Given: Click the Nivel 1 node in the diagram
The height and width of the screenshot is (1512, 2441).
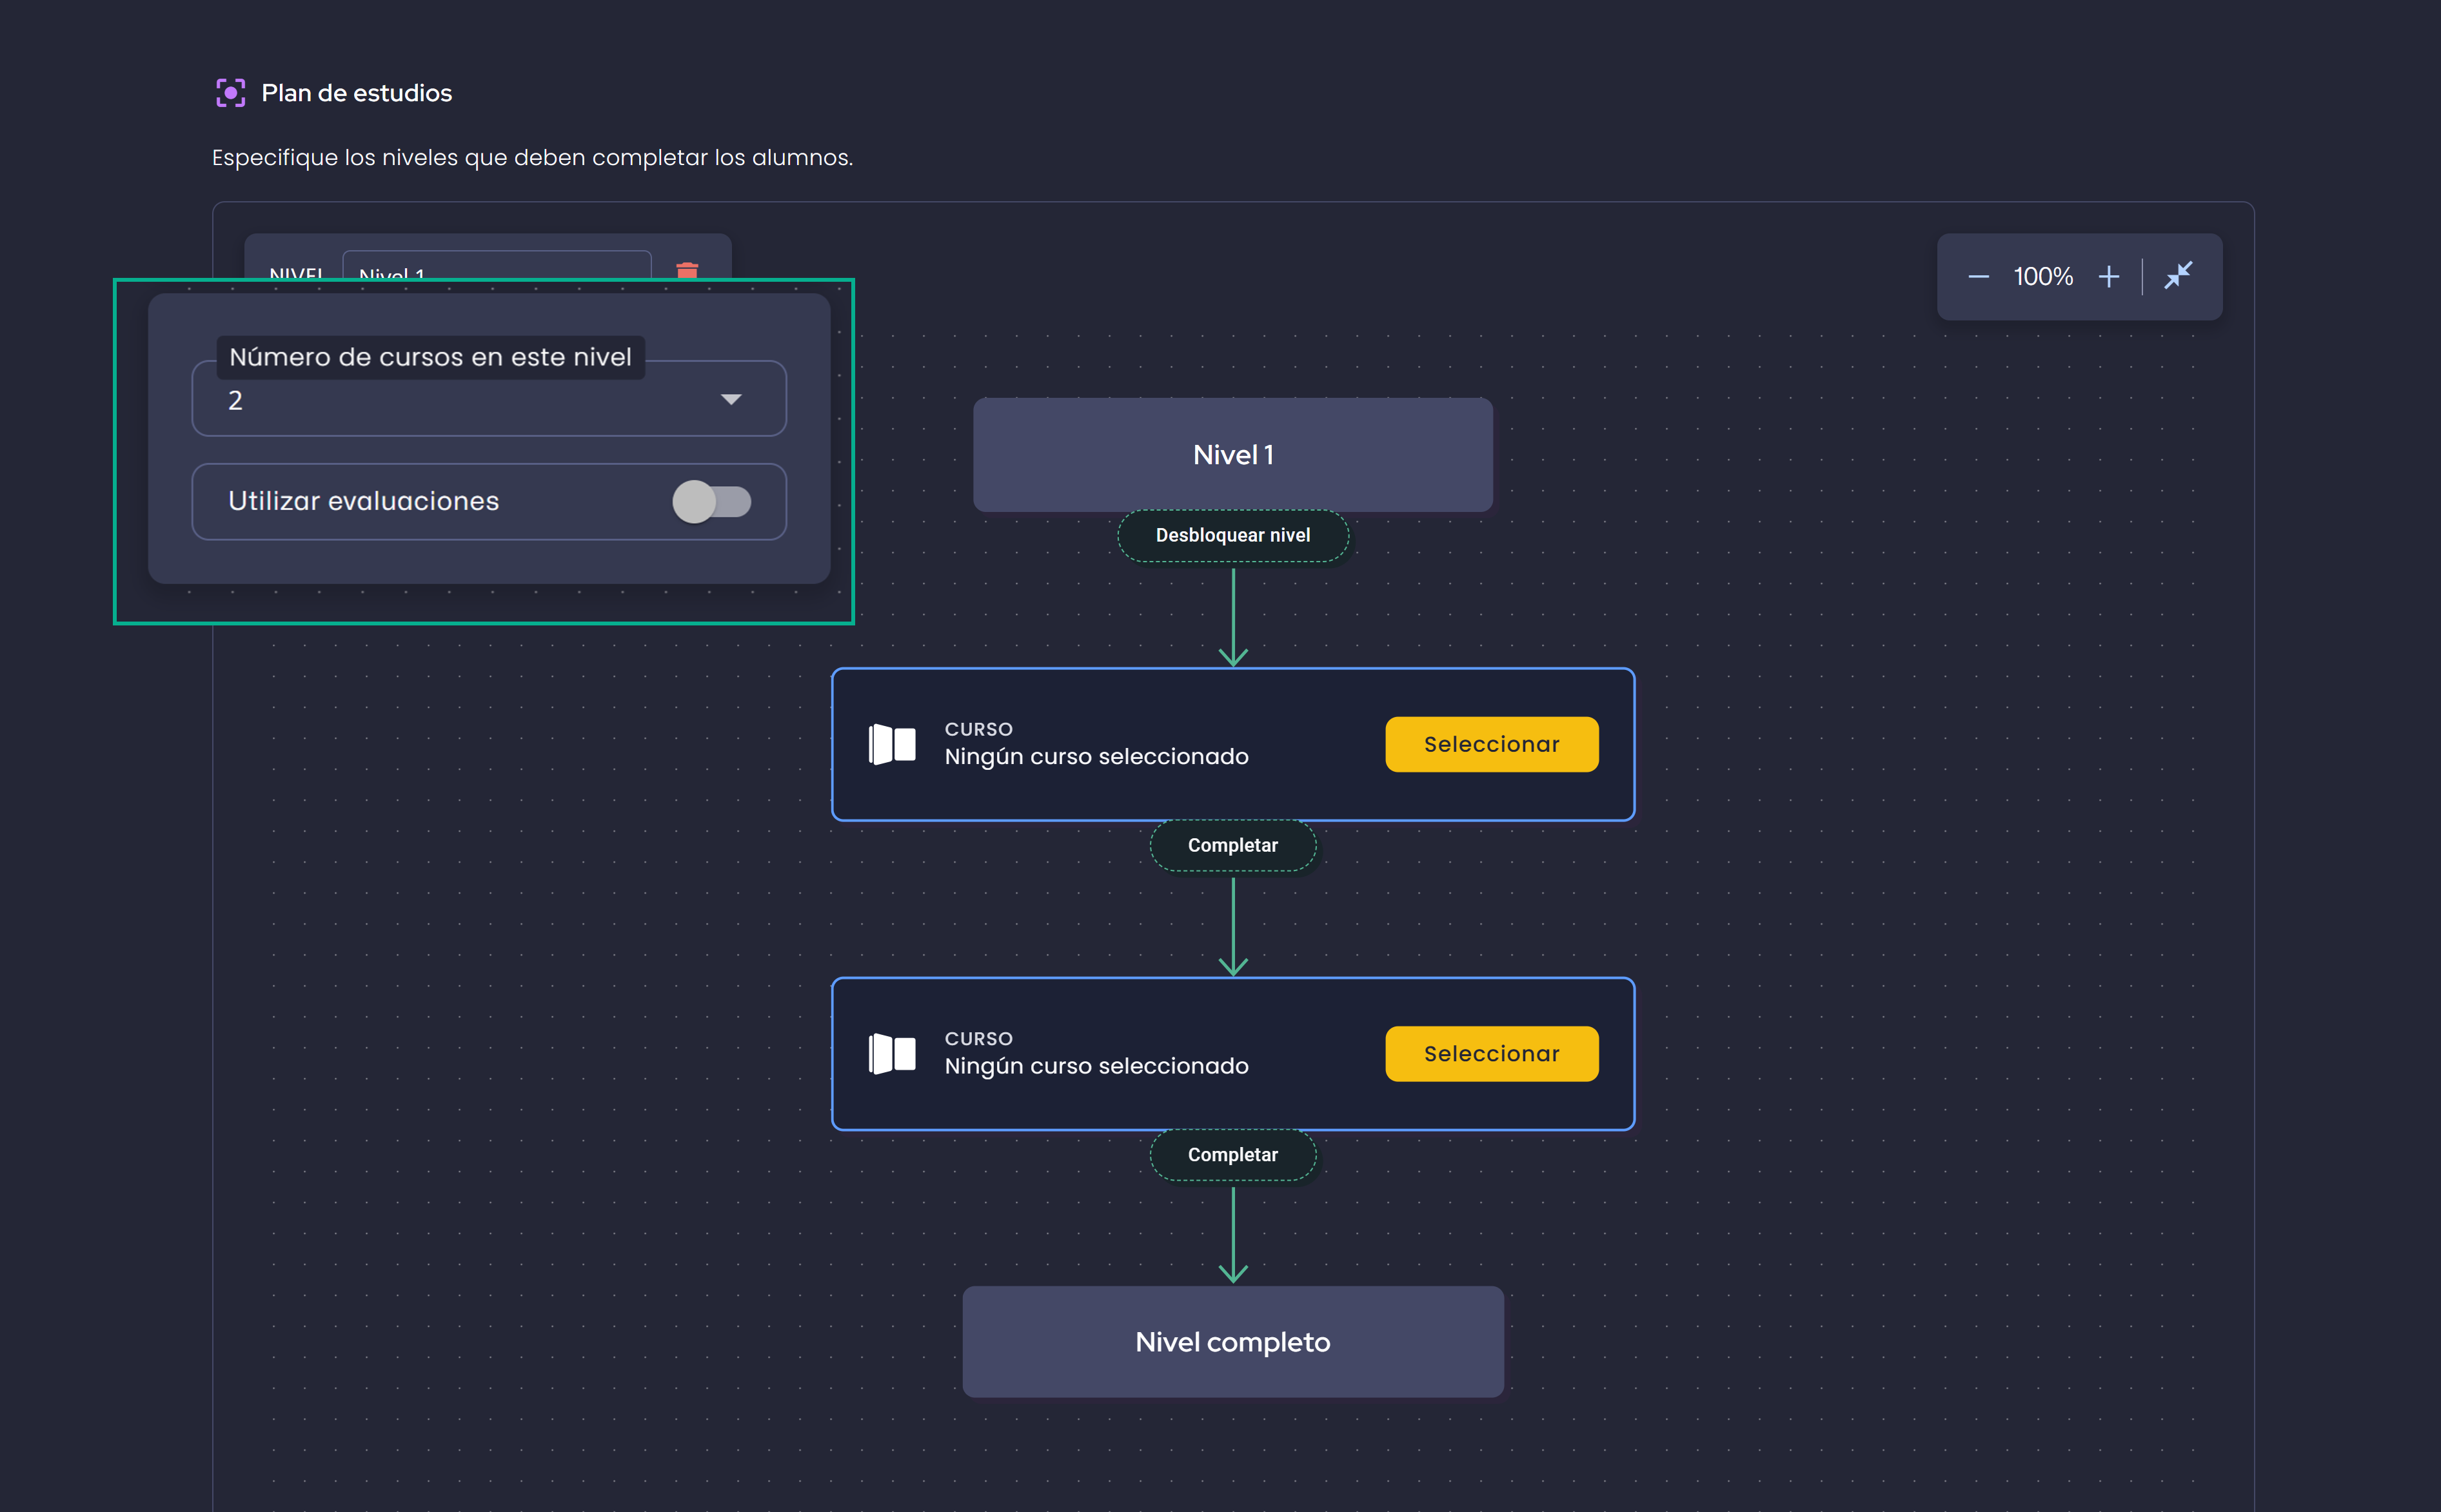Looking at the screenshot, I should point(1233,454).
